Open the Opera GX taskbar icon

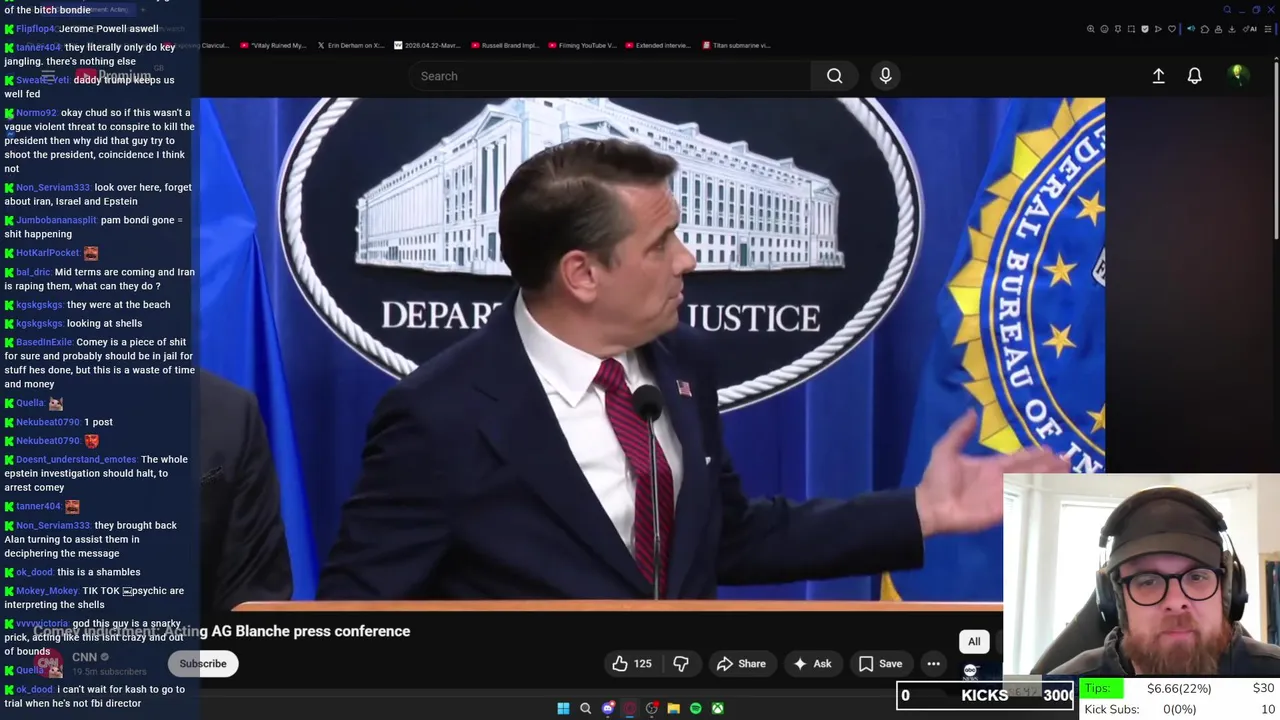(629, 708)
